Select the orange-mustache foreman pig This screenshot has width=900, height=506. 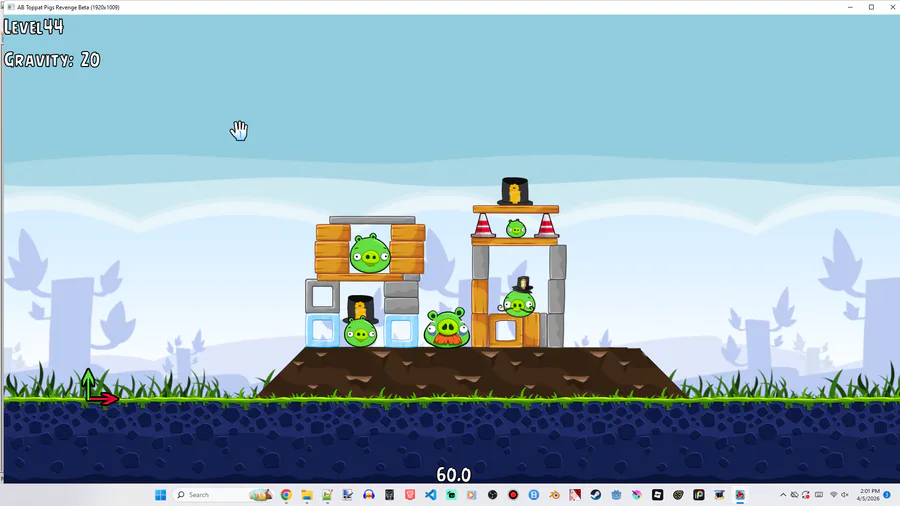447,328
